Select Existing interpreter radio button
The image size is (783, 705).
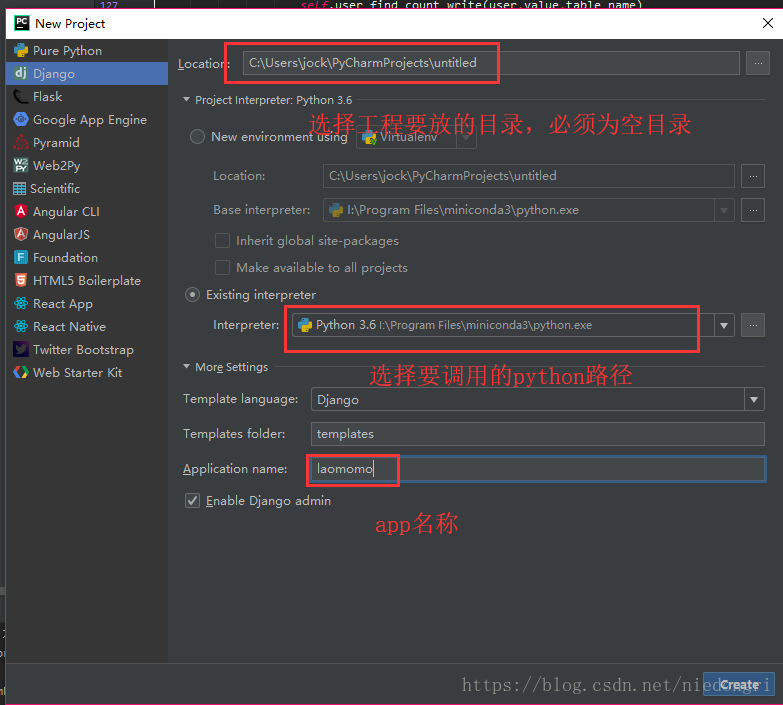coord(192,295)
